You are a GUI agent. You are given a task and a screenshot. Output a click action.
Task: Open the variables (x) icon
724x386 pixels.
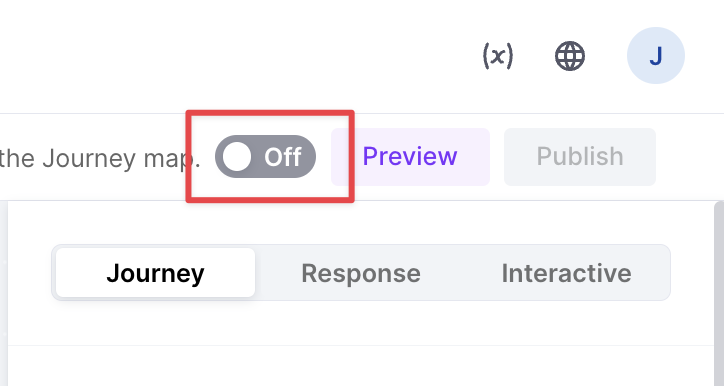tap(498, 56)
